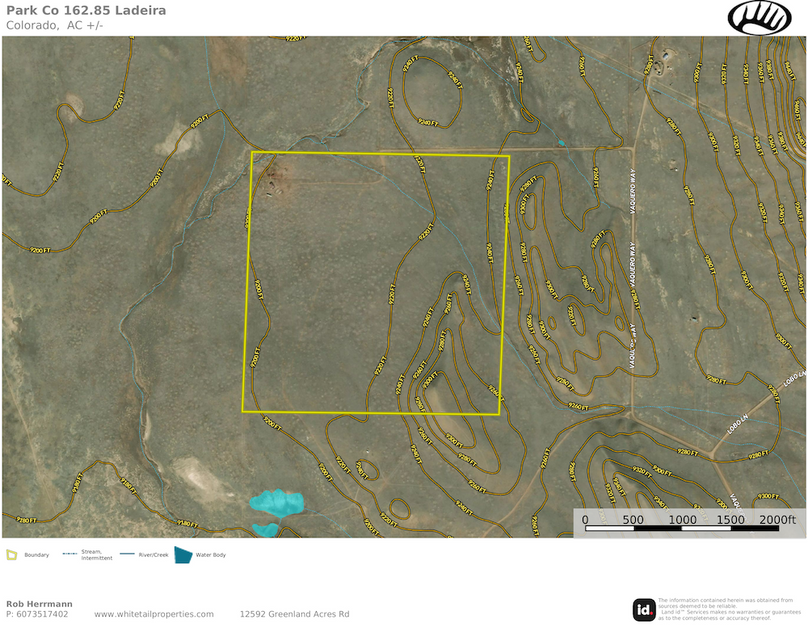Toggle the Boundary layer visibility
This screenshot has height=625, width=808.
[13, 556]
